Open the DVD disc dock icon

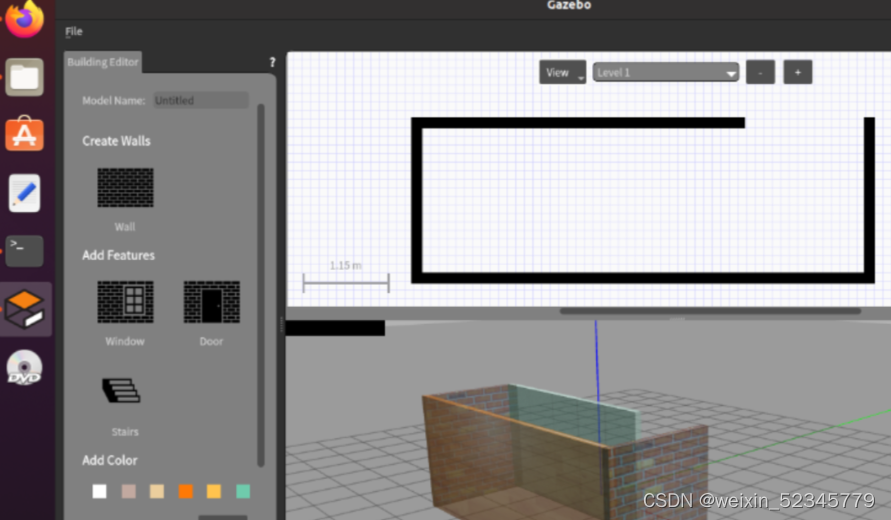tap(24, 368)
